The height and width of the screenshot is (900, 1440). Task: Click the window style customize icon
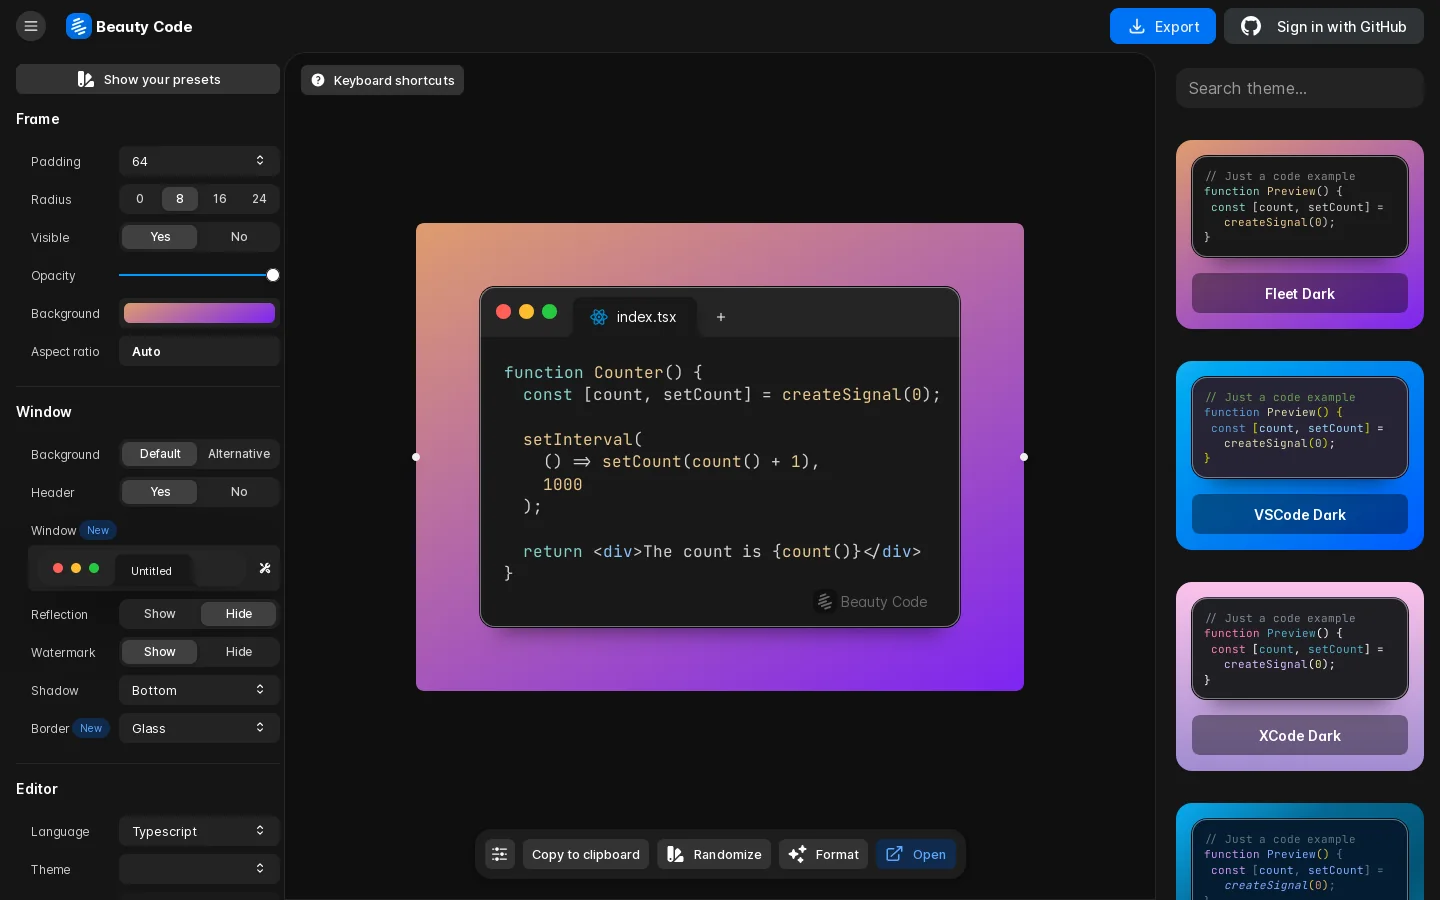[x=265, y=568]
